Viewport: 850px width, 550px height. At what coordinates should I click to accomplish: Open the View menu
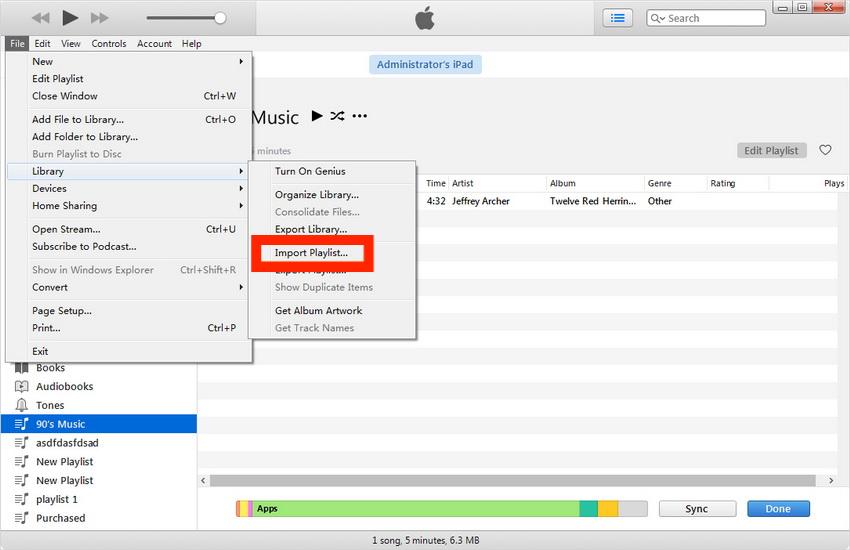(x=70, y=43)
